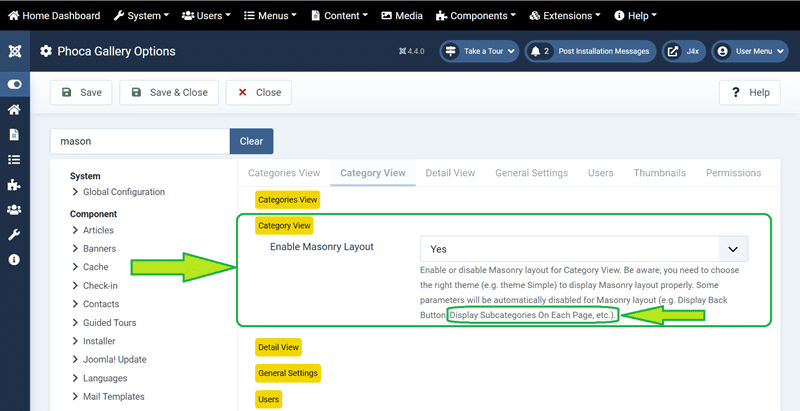Switch to the Detail View tab

(450, 173)
